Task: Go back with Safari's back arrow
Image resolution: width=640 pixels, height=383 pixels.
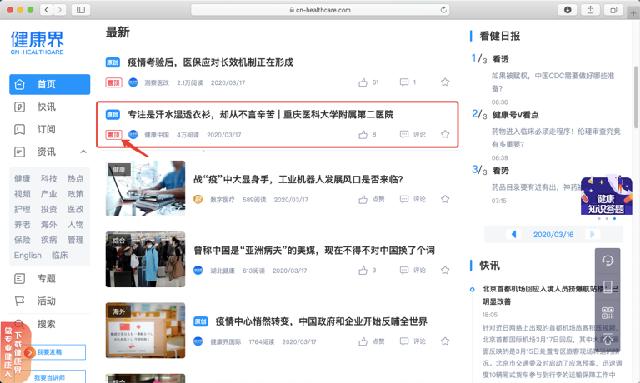Action: tap(47, 9)
